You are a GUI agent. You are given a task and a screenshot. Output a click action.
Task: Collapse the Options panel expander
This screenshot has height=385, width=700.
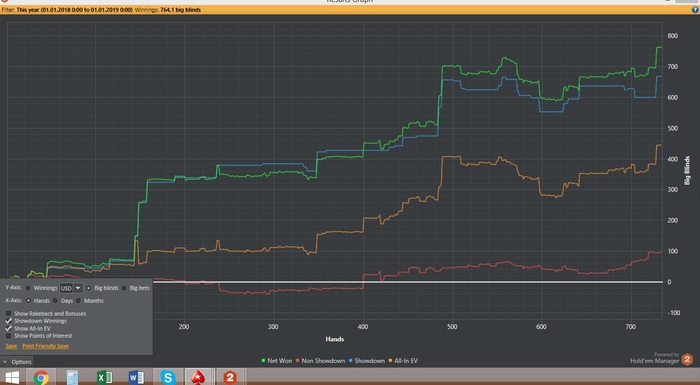click(x=5, y=362)
